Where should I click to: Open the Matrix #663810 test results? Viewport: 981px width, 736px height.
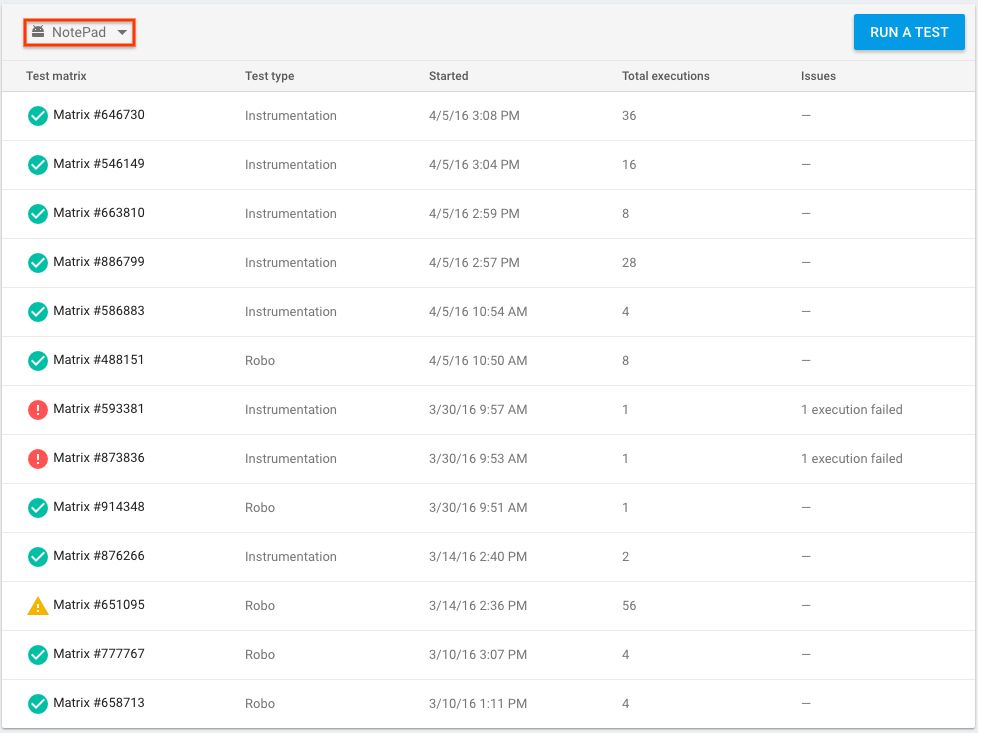point(99,213)
